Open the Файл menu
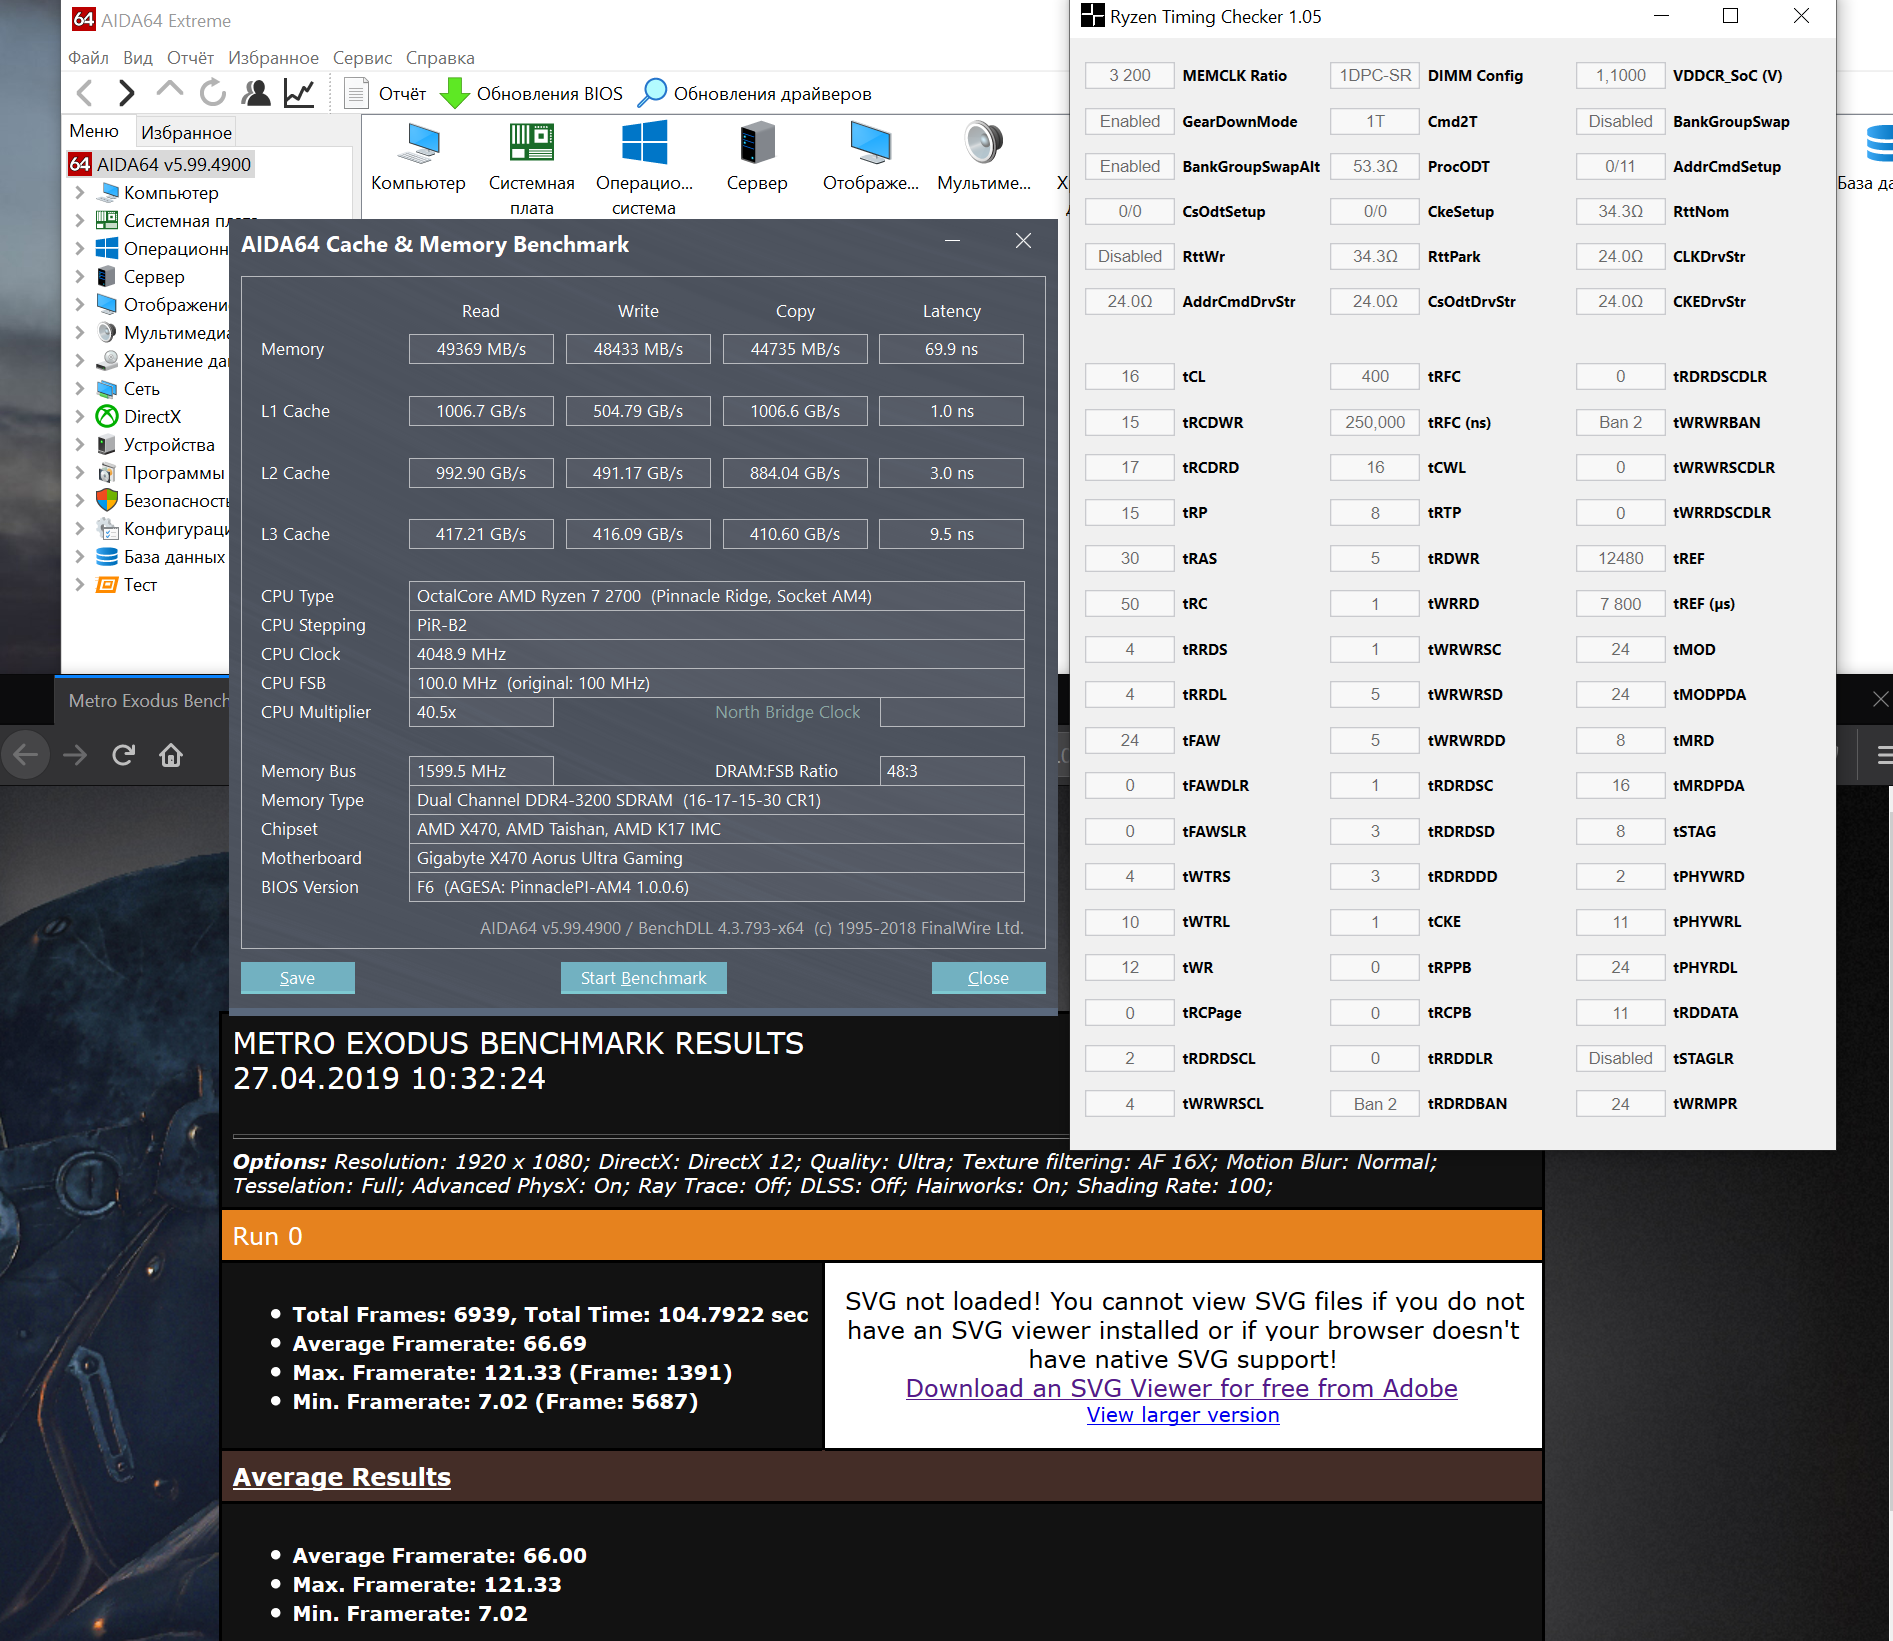Viewport: 1893px width, 1641px height. [88, 58]
